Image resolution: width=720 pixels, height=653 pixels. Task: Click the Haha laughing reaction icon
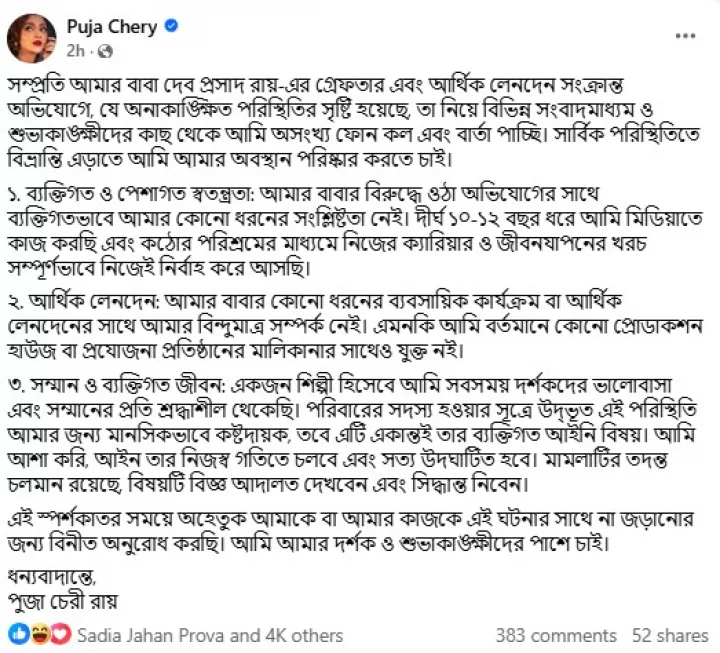click(40, 634)
